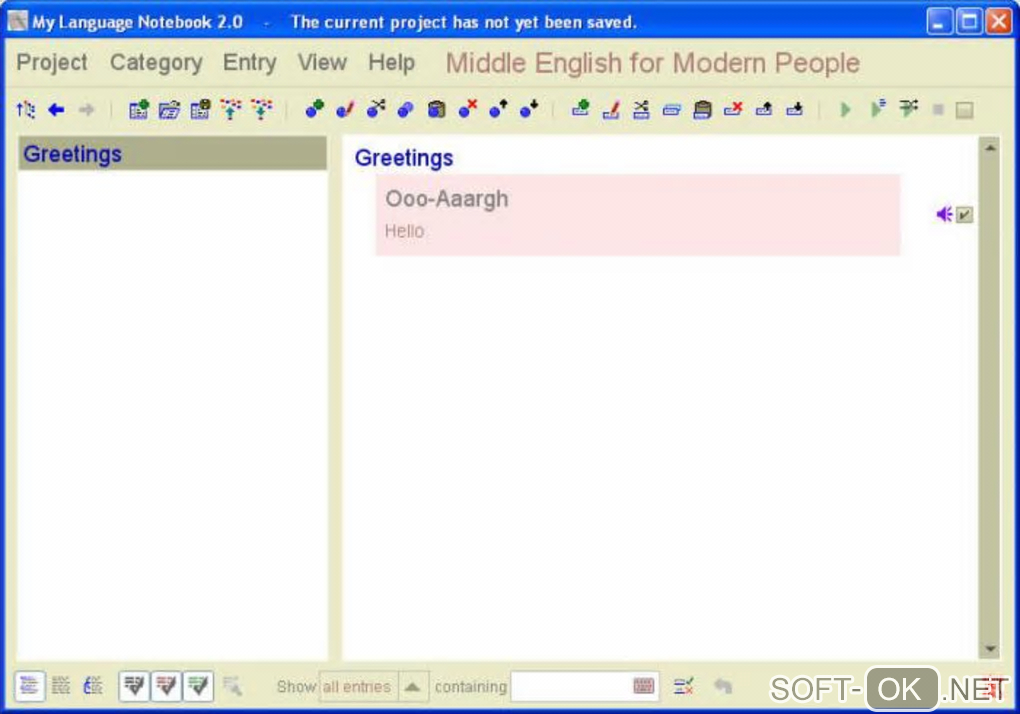1020x714 pixels.
Task: Expand Show dropdown with the up-arrow button
Action: [413, 687]
